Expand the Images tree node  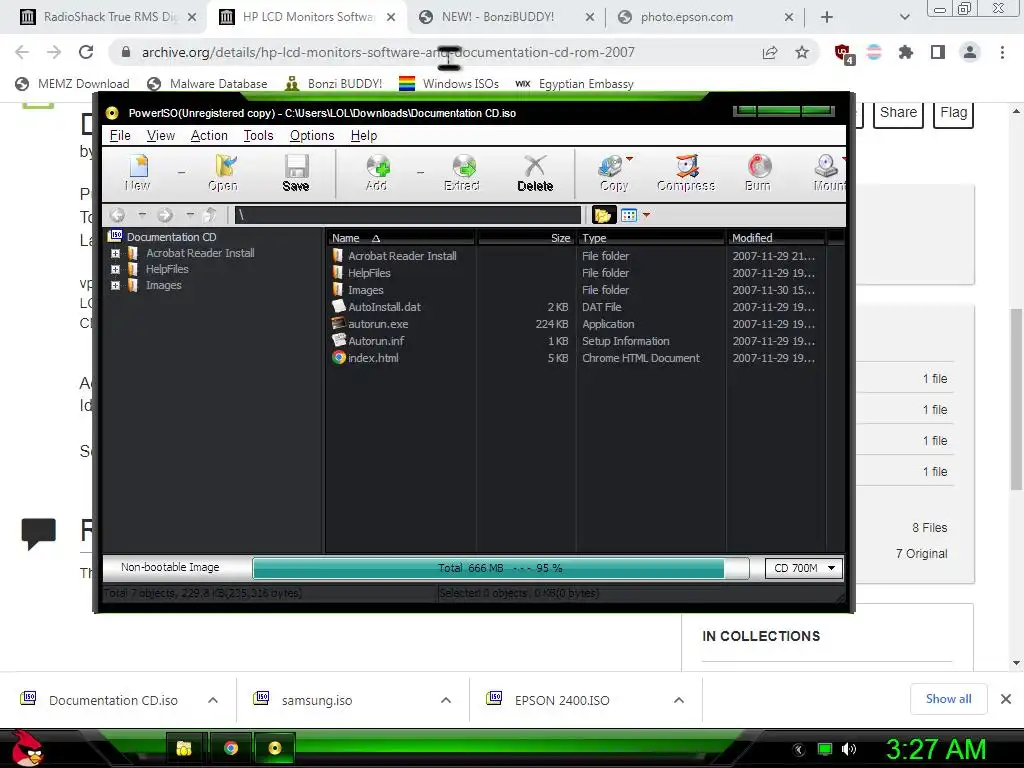(116, 285)
